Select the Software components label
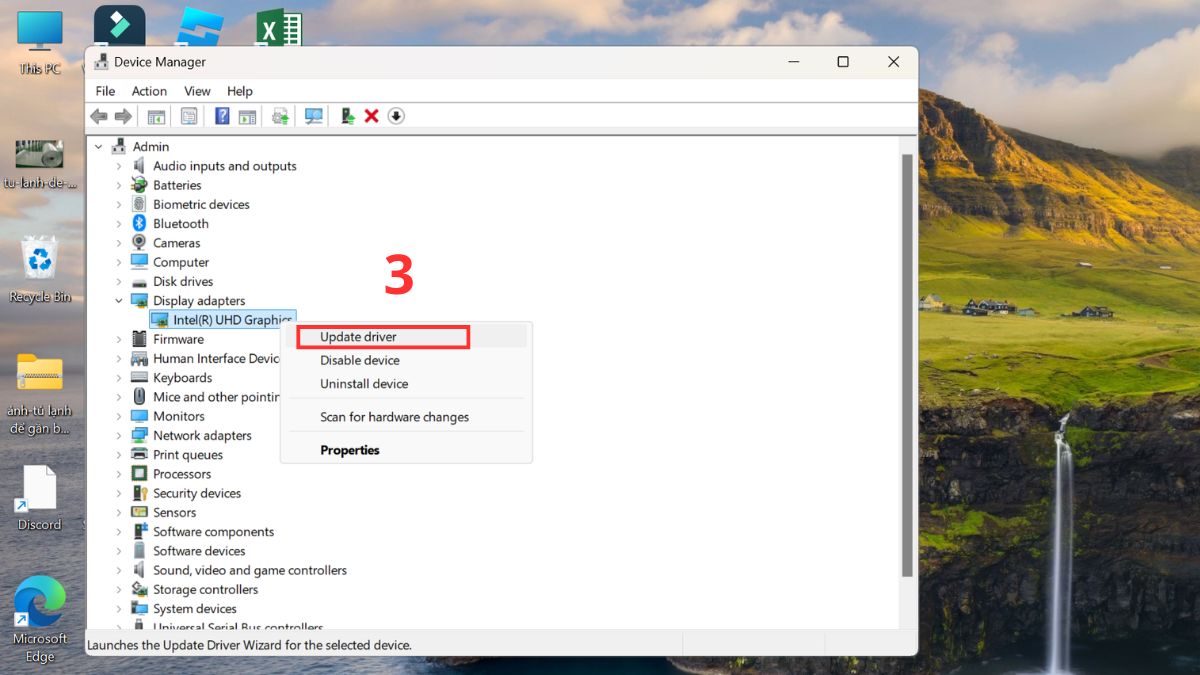Viewport: 1200px width, 675px height. 213,532
